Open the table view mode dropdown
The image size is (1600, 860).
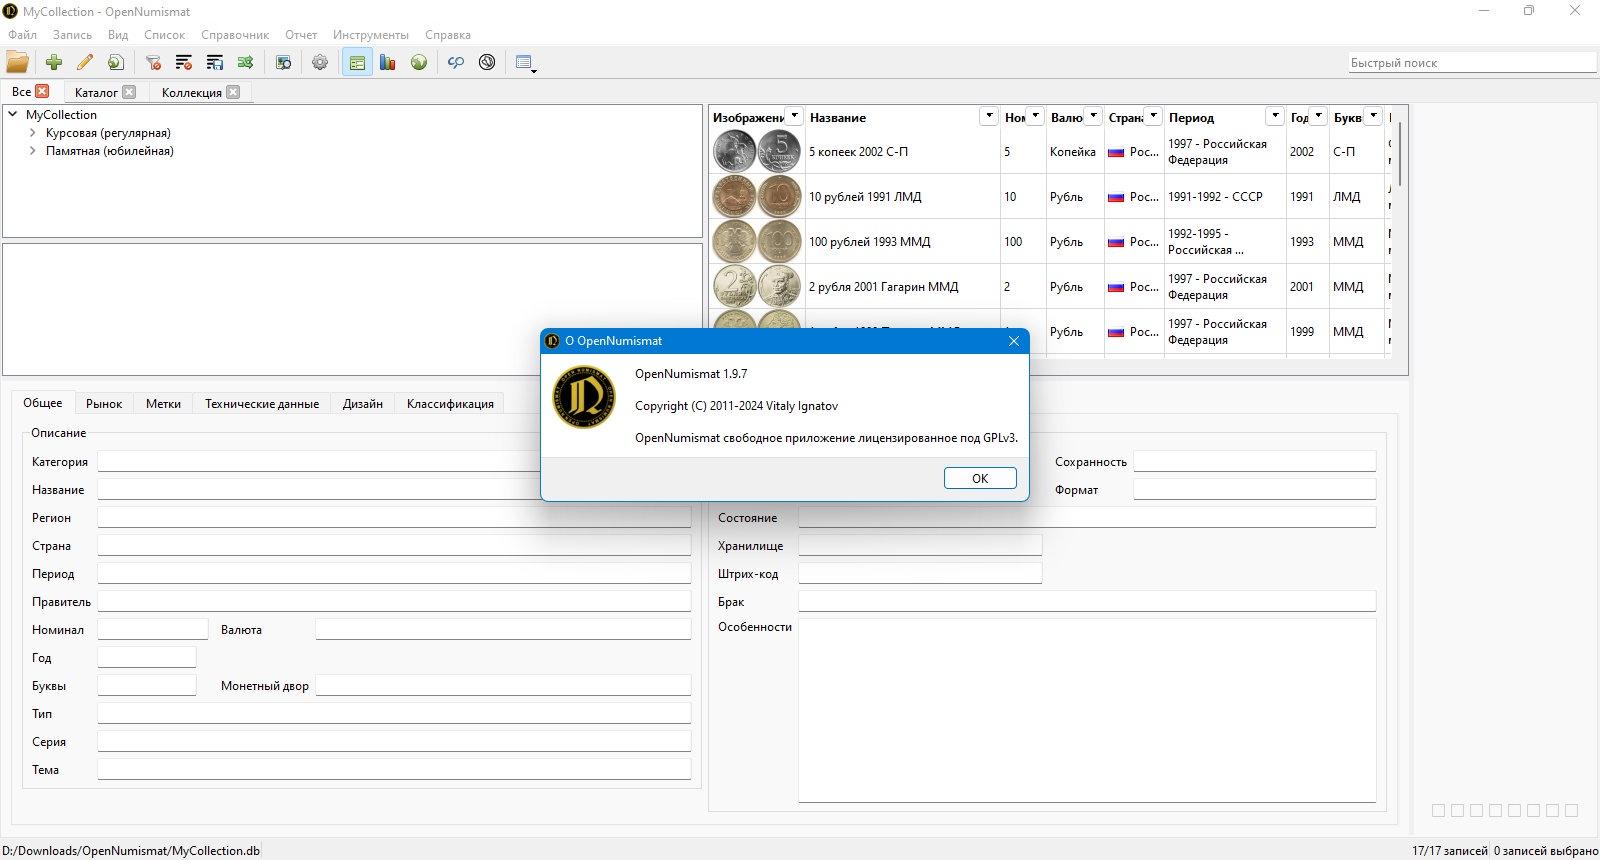click(526, 63)
